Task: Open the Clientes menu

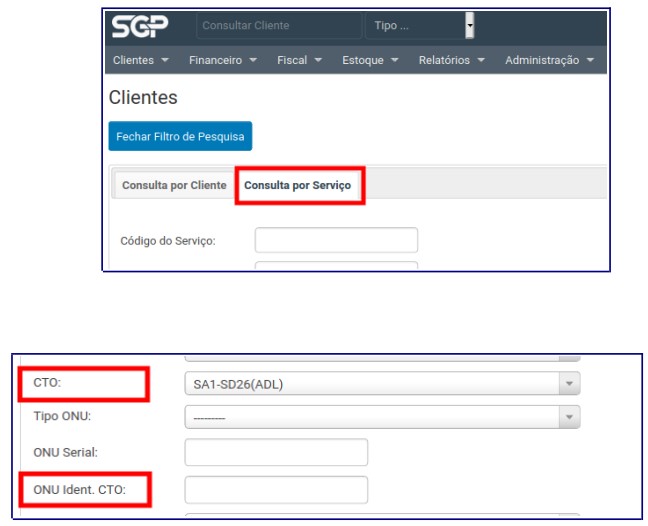Action: pyautogui.click(x=139, y=61)
